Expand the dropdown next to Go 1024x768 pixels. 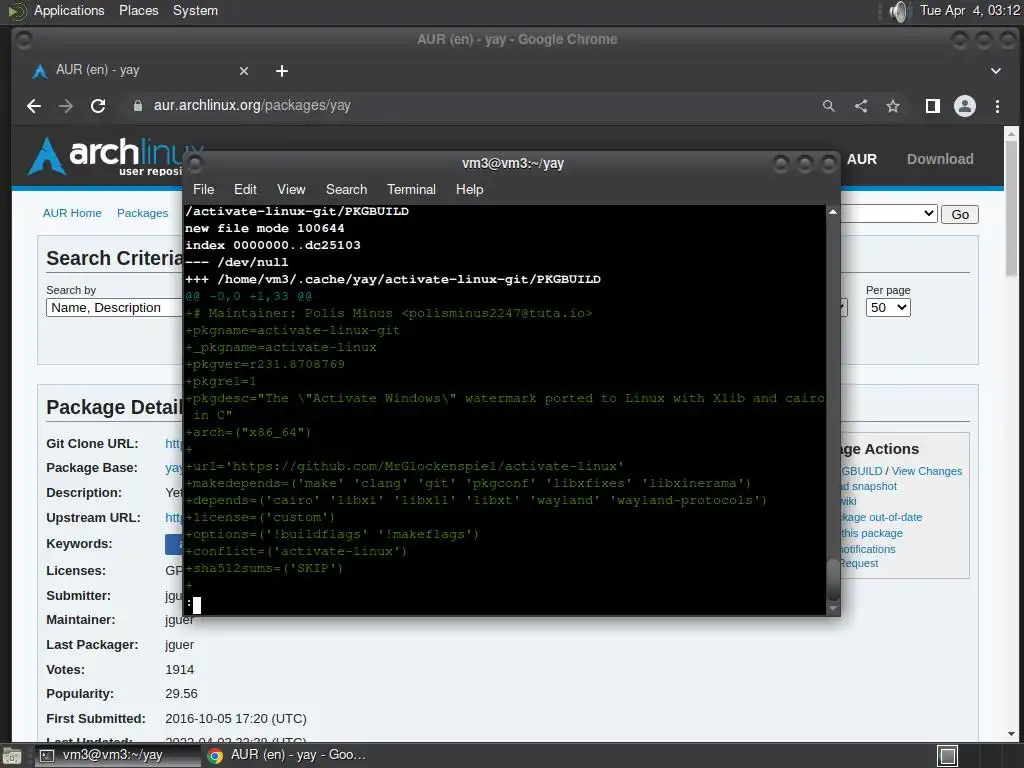pyautogui.click(x=889, y=214)
